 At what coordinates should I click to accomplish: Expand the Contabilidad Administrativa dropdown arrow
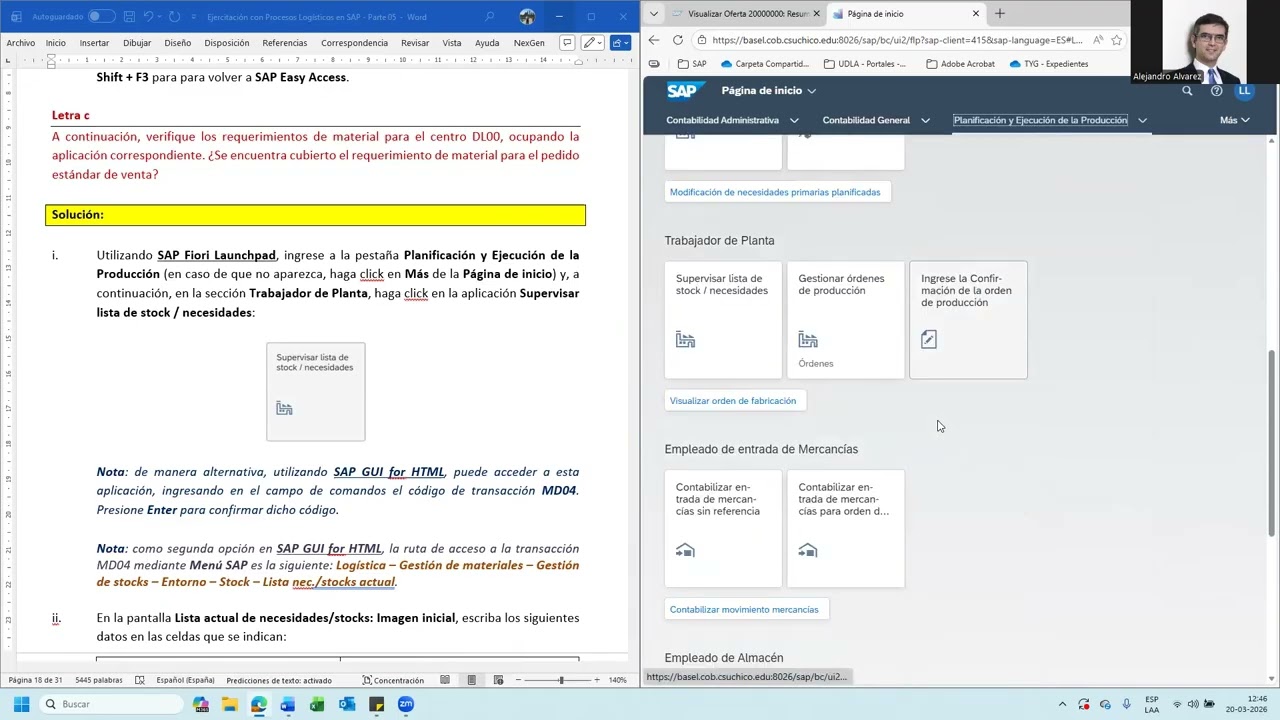pos(794,120)
